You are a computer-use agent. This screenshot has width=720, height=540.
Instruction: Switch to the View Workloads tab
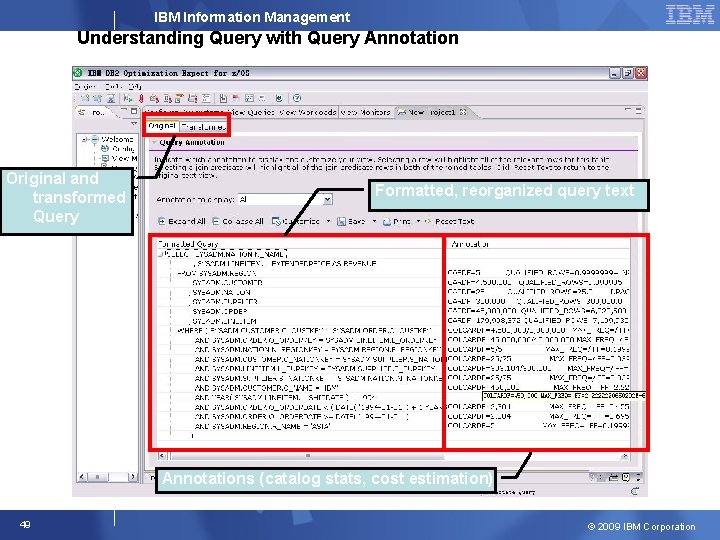tap(308, 112)
